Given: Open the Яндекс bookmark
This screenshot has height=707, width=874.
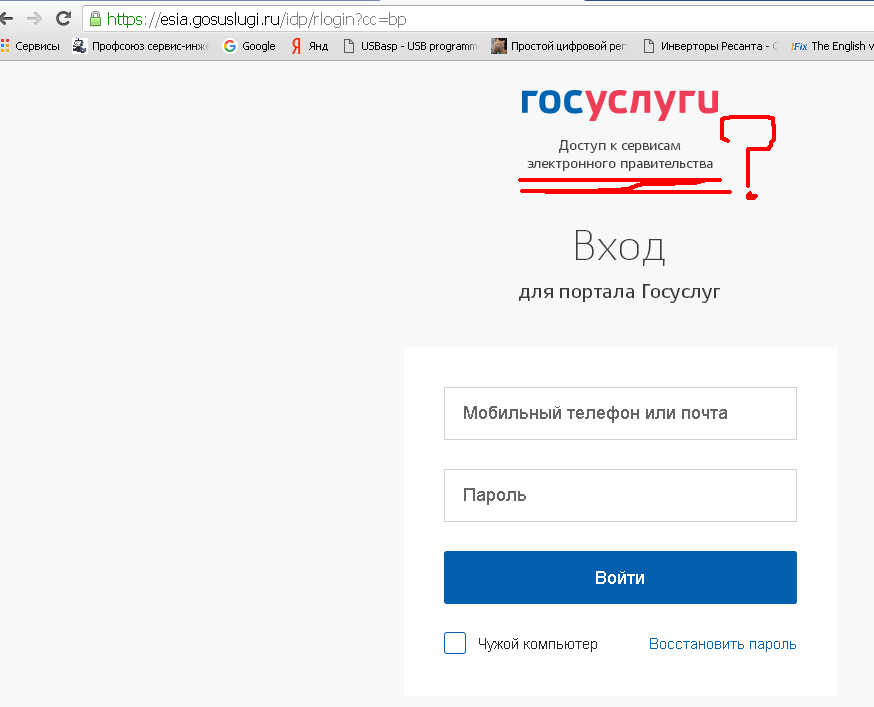Looking at the screenshot, I should tap(309, 46).
